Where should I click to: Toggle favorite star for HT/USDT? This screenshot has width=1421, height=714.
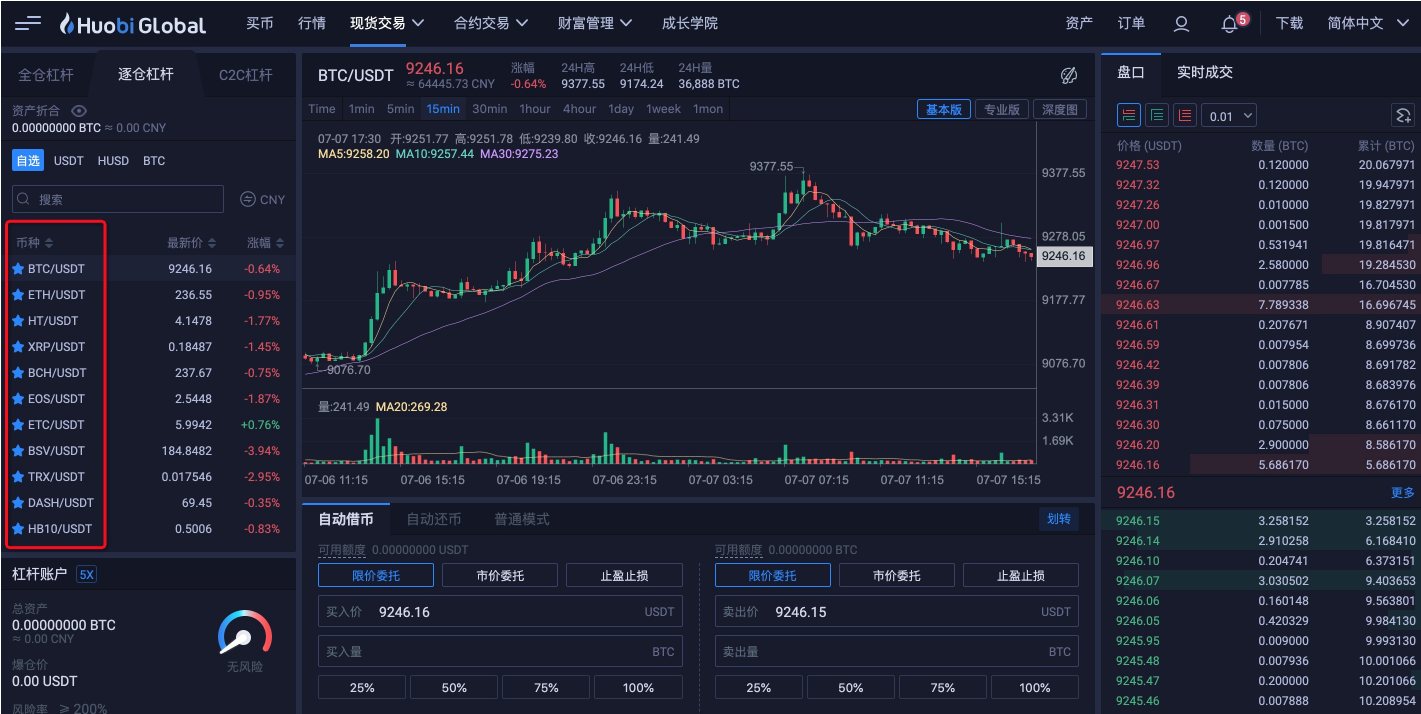[18, 321]
